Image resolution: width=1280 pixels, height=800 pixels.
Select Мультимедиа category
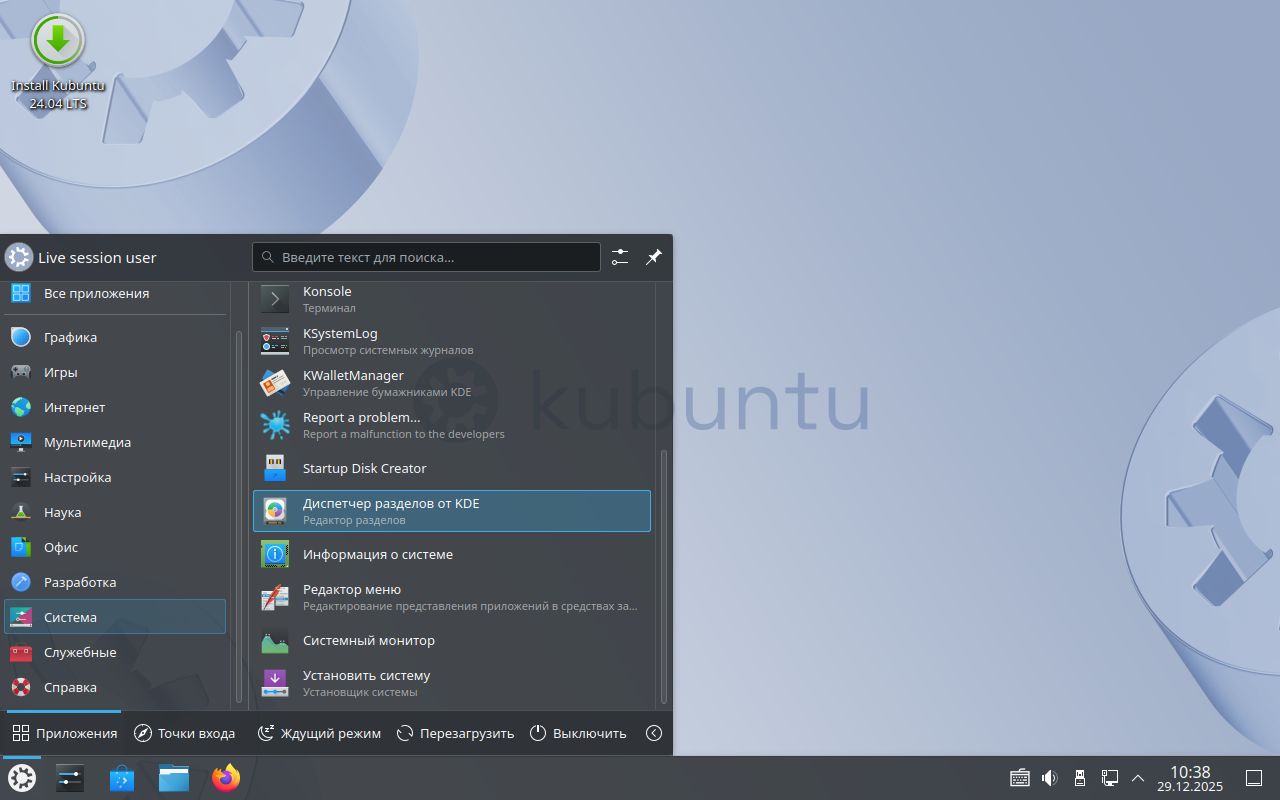click(115, 442)
